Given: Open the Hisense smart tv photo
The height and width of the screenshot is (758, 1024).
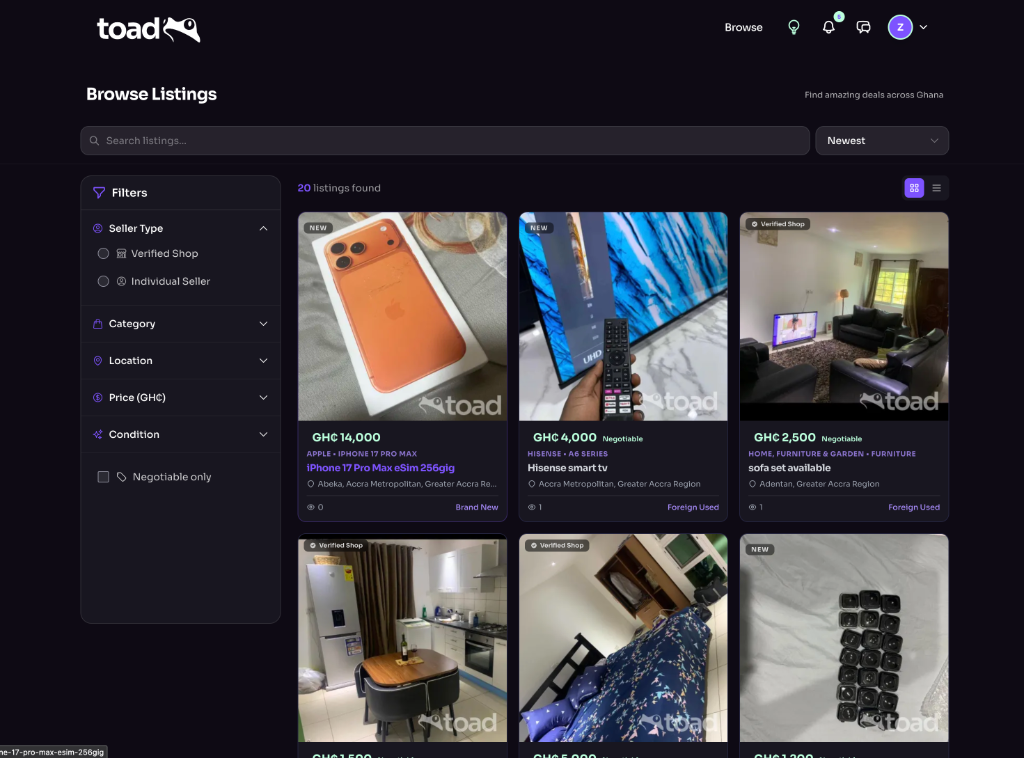Looking at the screenshot, I should coord(623,317).
